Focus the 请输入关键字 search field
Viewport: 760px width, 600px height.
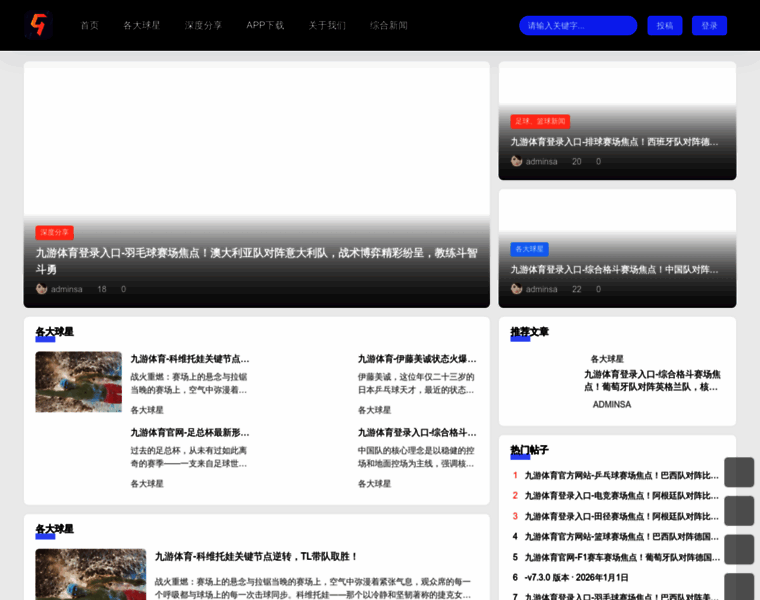click(578, 26)
